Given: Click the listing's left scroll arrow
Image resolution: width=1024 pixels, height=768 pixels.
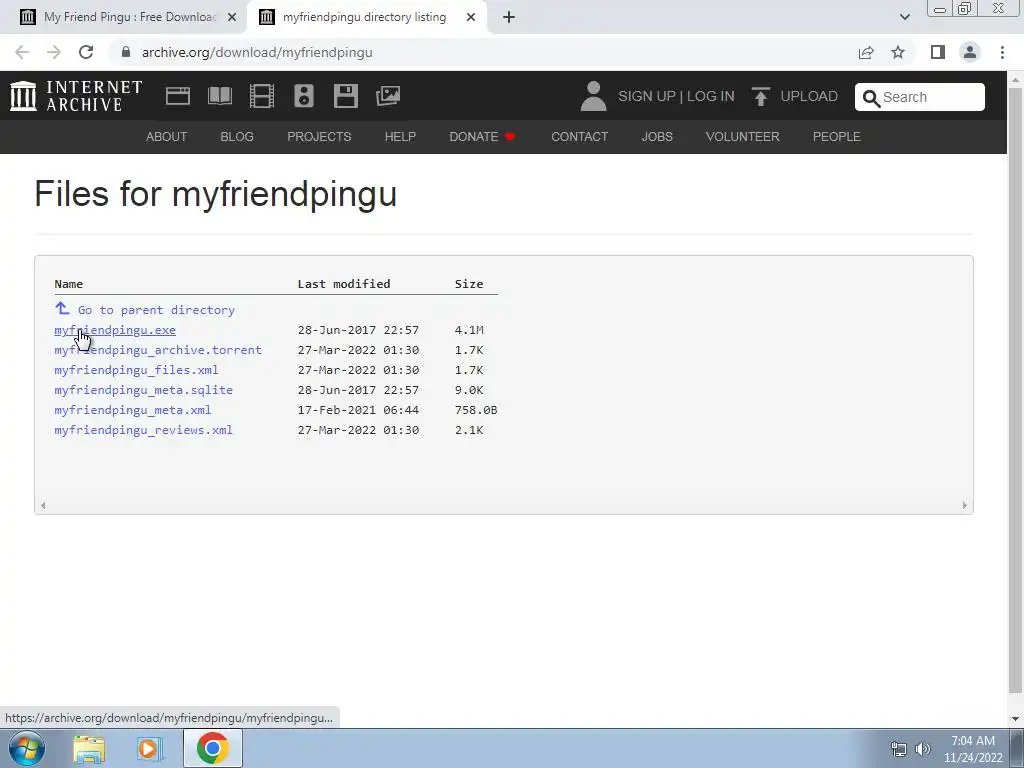Looking at the screenshot, I should pyautogui.click(x=43, y=505).
